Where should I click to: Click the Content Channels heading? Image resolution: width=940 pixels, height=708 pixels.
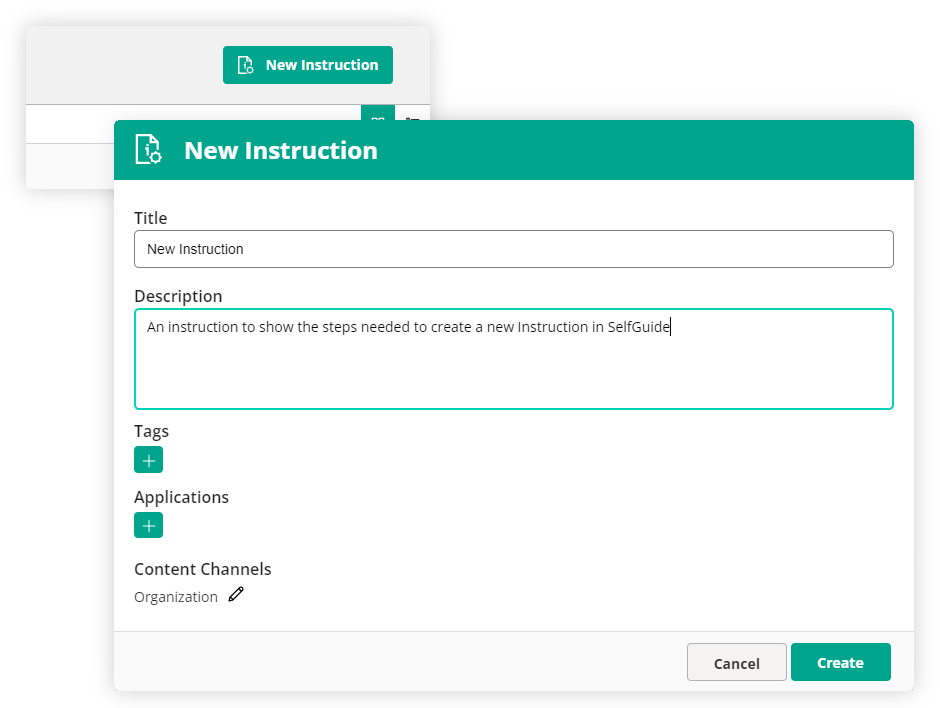pos(202,568)
